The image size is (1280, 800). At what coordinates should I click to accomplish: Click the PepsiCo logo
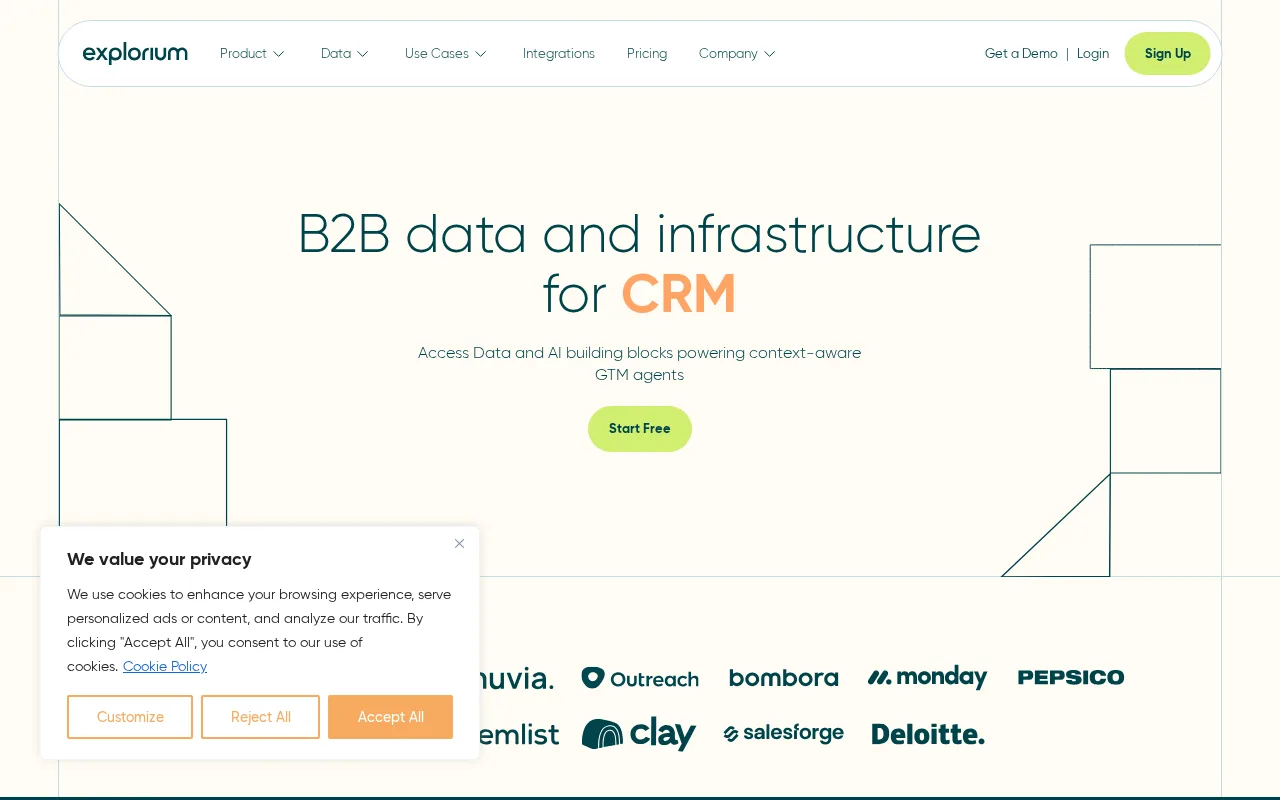(x=1071, y=678)
